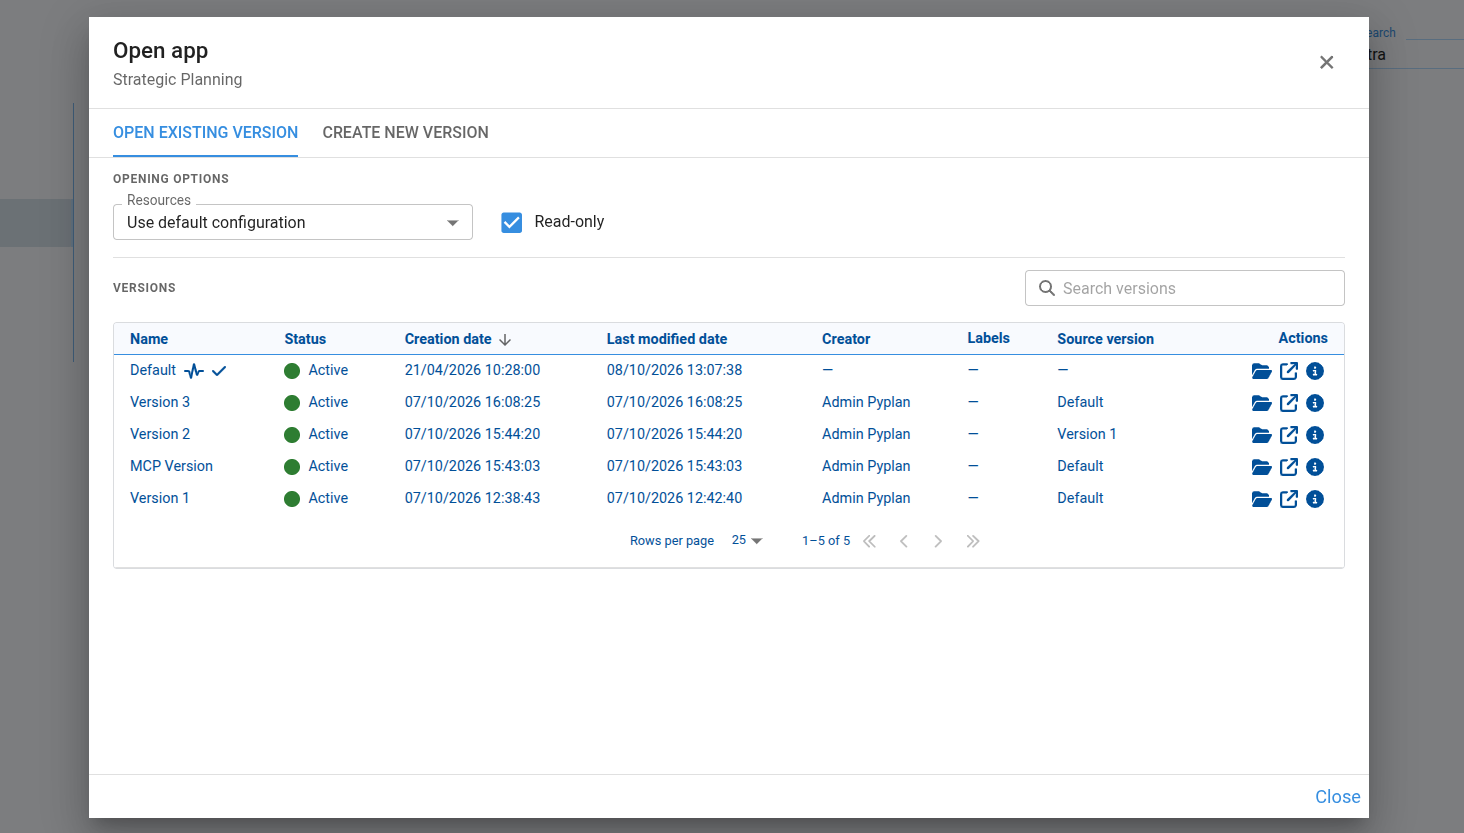Click the folder open icon for Version 3

coord(1261,403)
